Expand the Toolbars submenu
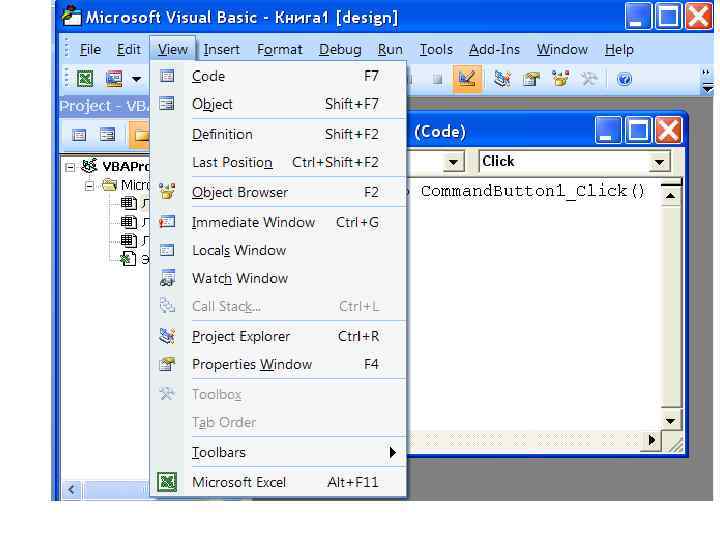The image size is (720, 540). point(279,453)
